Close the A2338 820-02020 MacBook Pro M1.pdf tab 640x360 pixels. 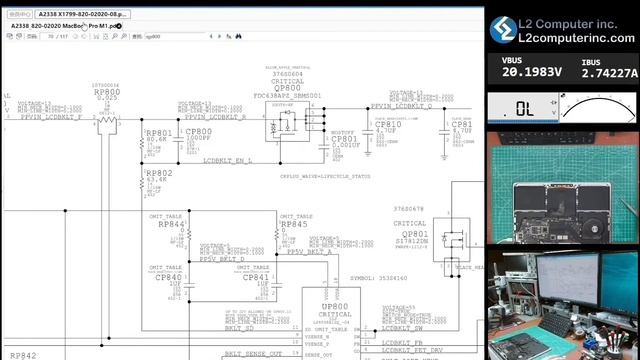(x=119, y=26)
